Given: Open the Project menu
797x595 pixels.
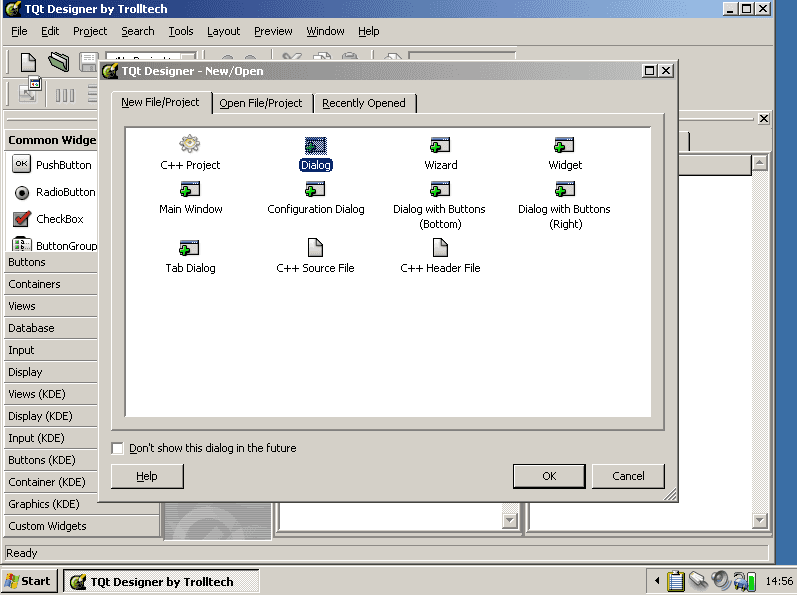Looking at the screenshot, I should pyautogui.click(x=90, y=32).
